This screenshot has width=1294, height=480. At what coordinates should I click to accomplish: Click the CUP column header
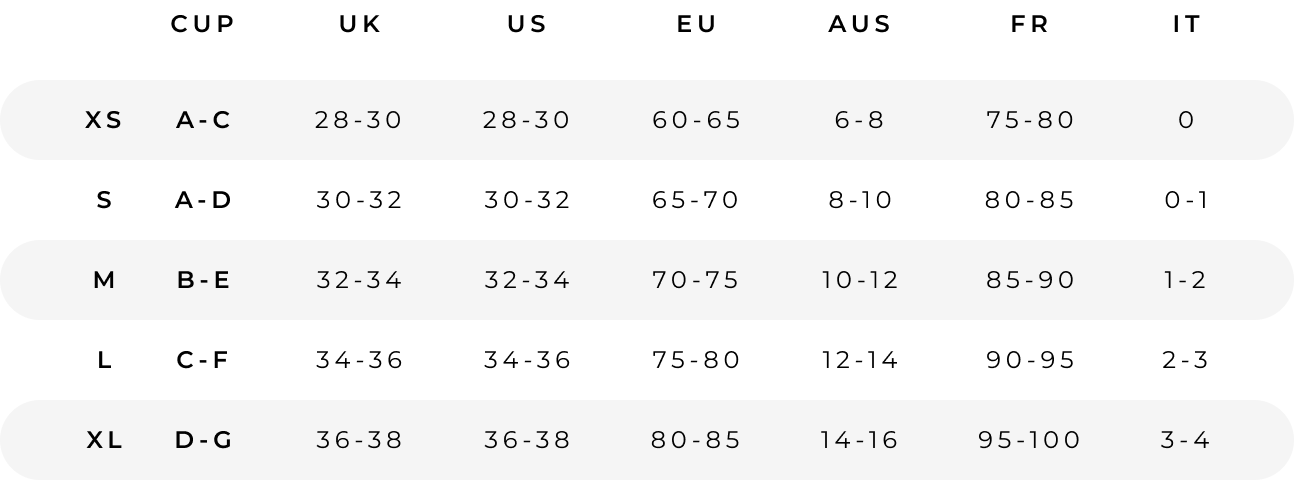click(203, 25)
